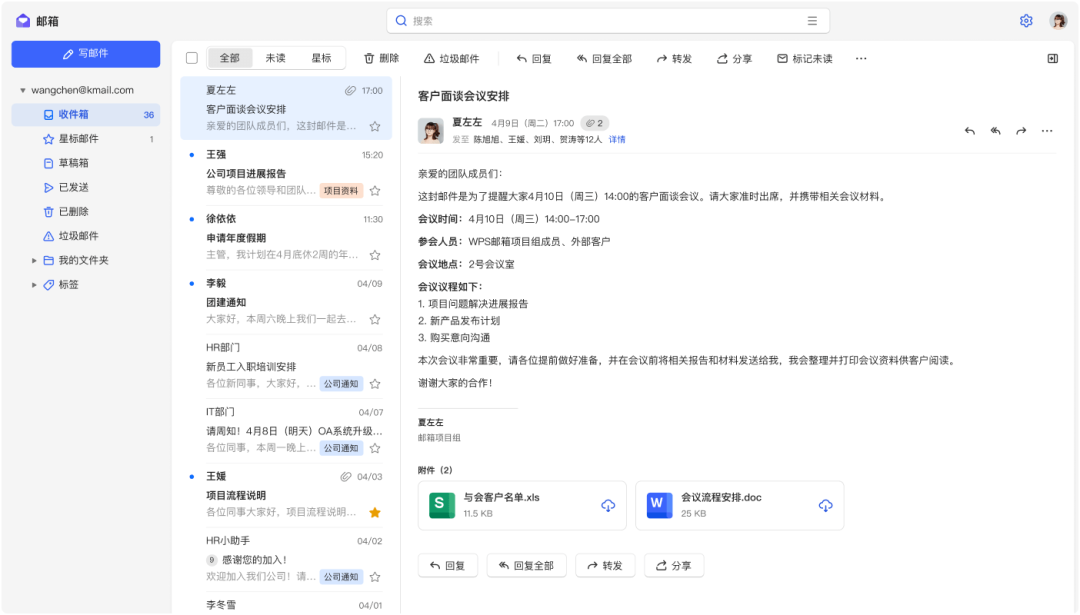Switch to the 未读 tab
The image size is (1080, 615).
[x=275, y=59]
